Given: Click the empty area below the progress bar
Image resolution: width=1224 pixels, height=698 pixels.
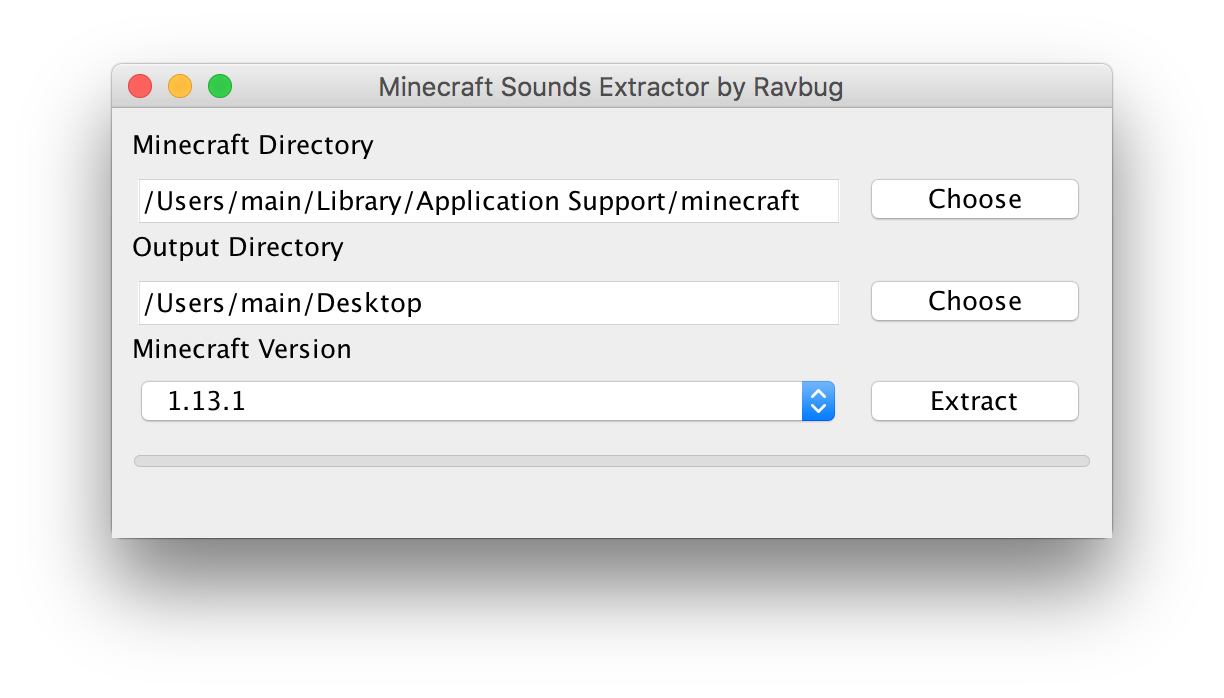Looking at the screenshot, I should click(x=611, y=505).
